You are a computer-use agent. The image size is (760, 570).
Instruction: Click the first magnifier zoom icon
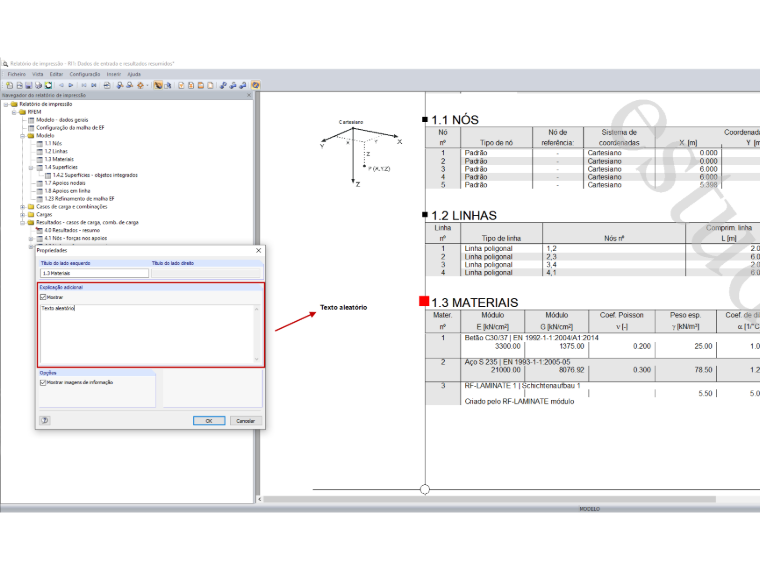(120, 85)
